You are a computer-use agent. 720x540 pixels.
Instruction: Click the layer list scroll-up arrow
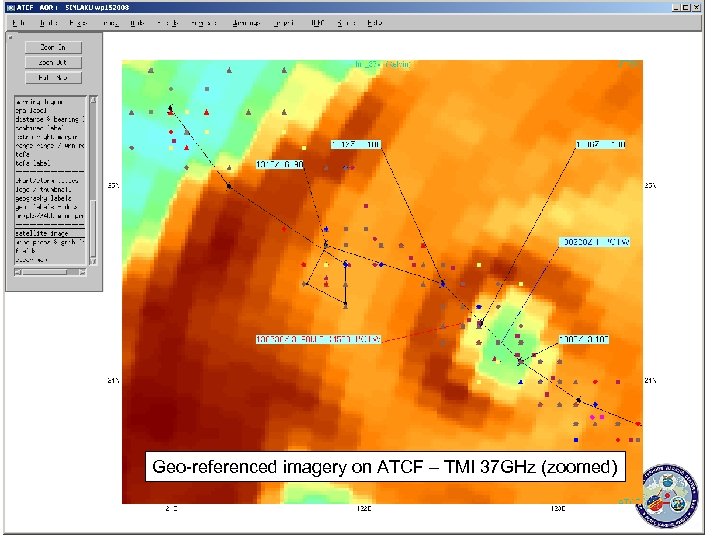[93, 100]
